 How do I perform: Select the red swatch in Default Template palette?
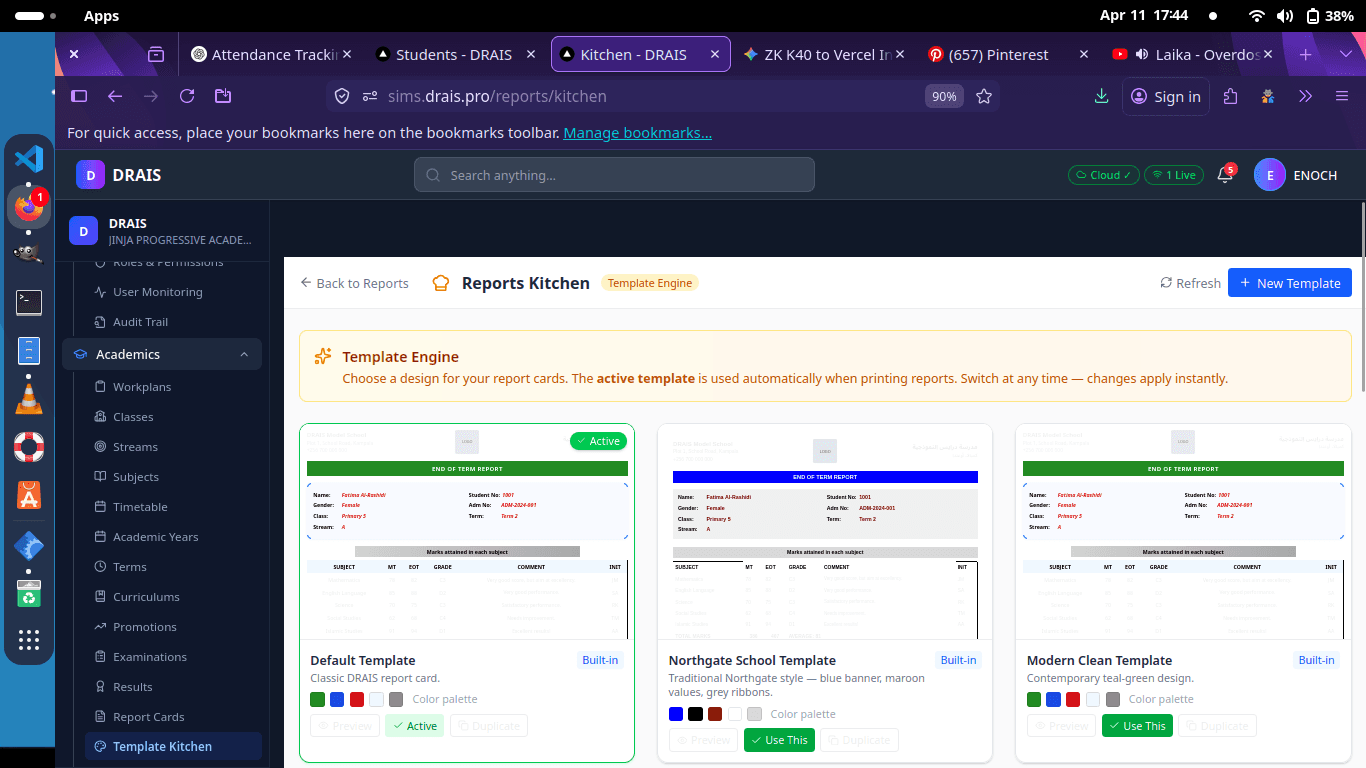point(357,699)
